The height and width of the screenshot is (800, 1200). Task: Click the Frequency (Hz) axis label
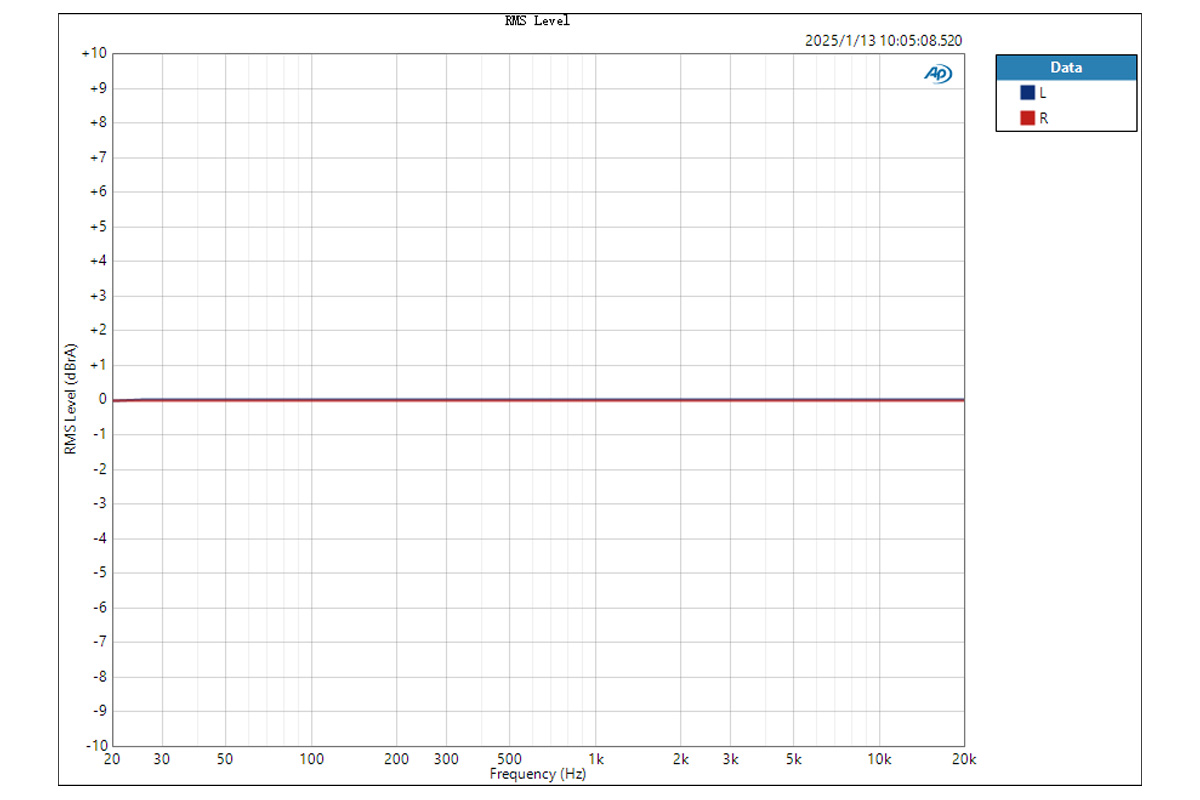[537, 773]
